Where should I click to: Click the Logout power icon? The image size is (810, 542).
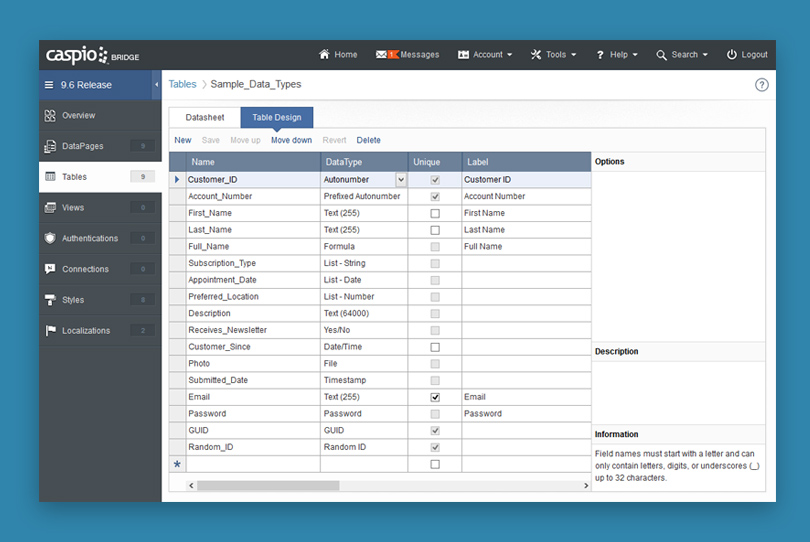[731, 54]
